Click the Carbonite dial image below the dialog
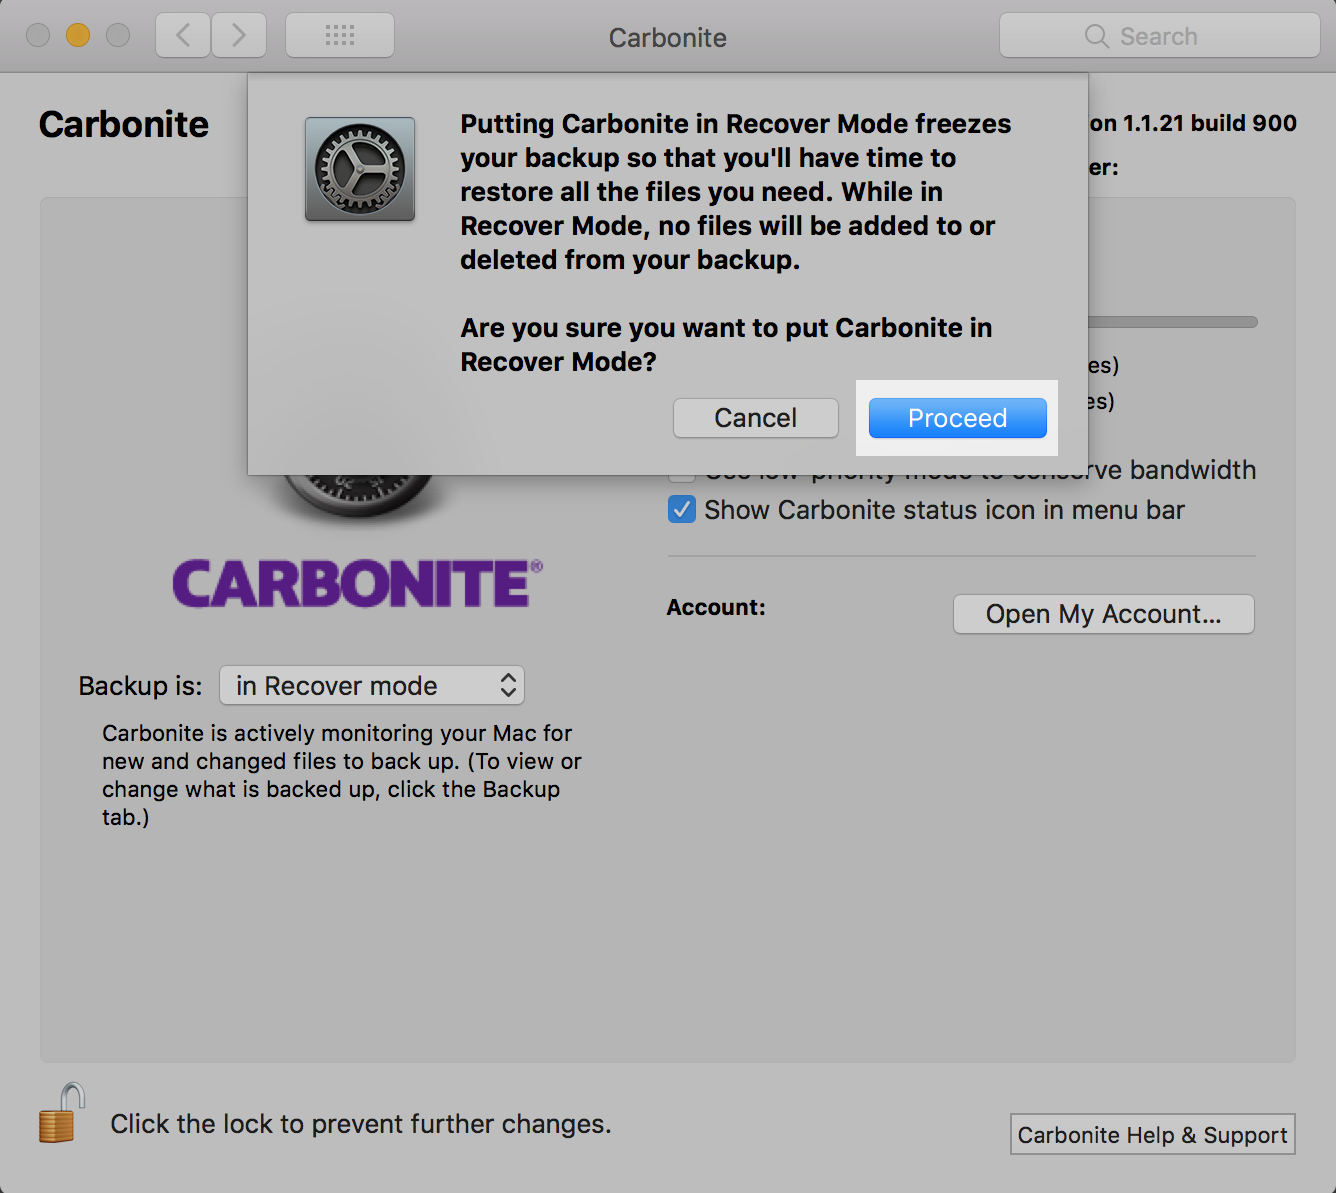 coord(359,496)
